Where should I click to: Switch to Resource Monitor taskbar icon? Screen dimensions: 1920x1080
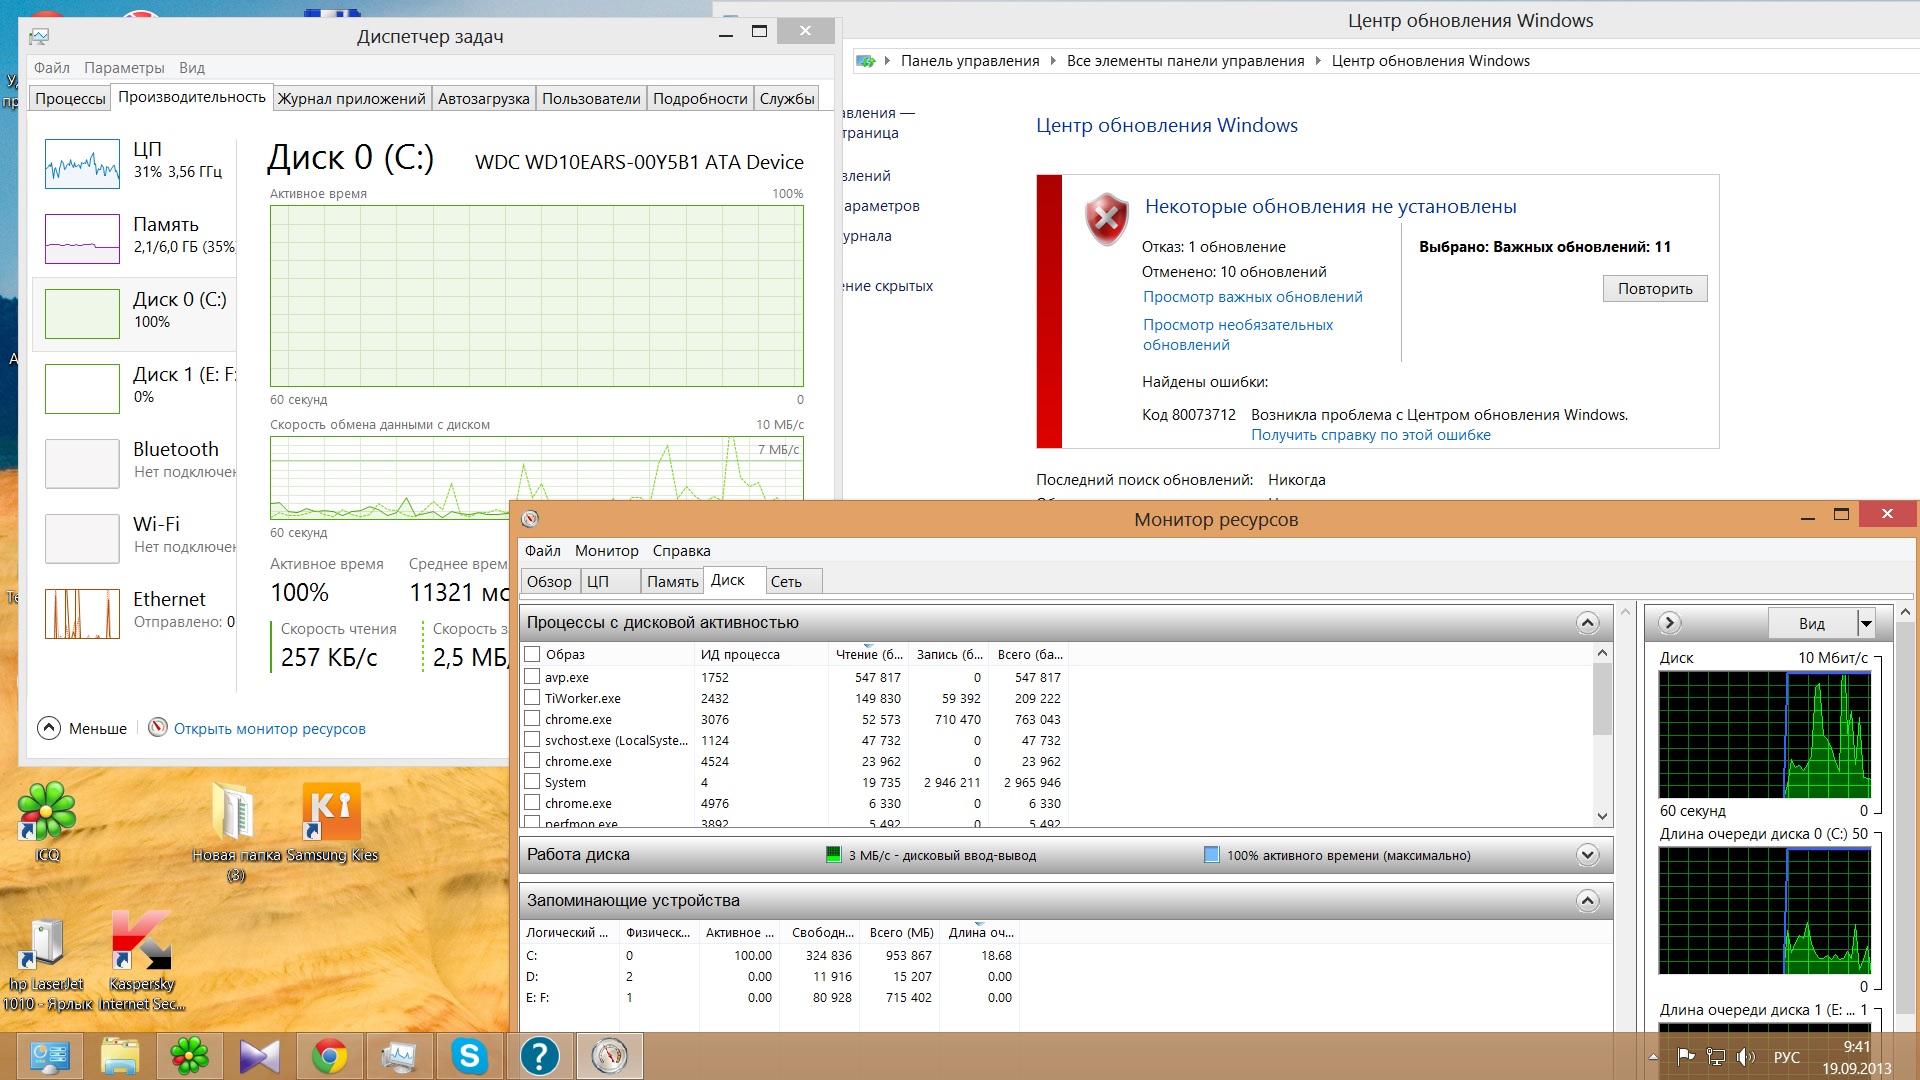[609, 1056]
